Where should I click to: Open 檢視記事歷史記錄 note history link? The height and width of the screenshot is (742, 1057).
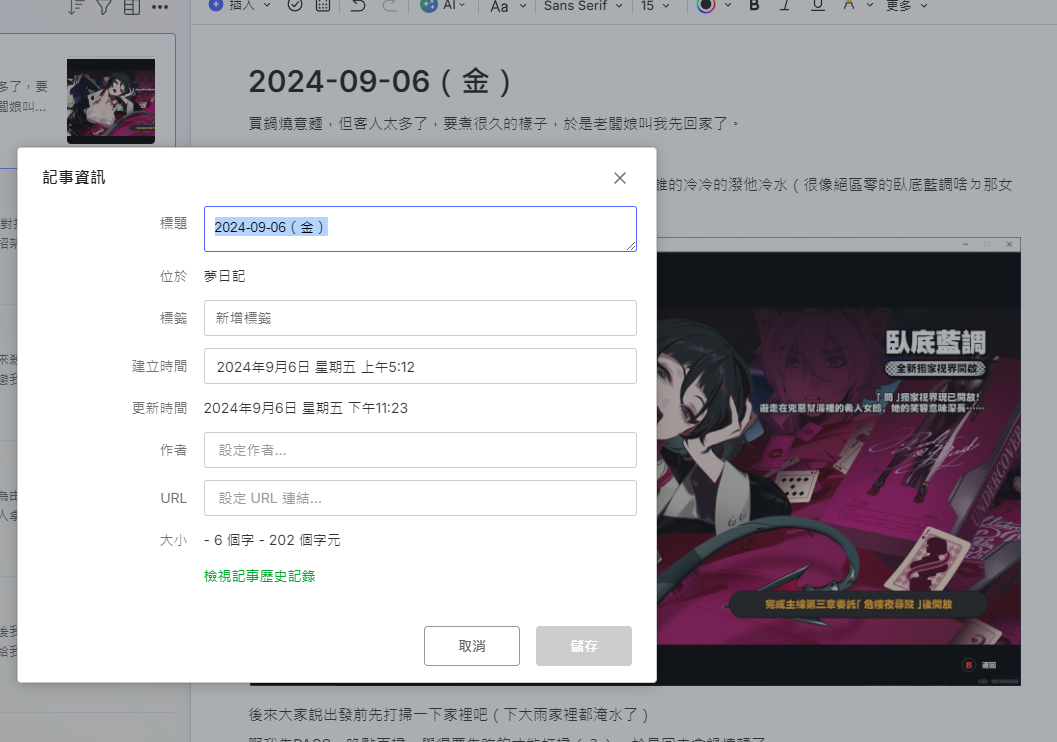pyautogui.click(x=260, y=576)
